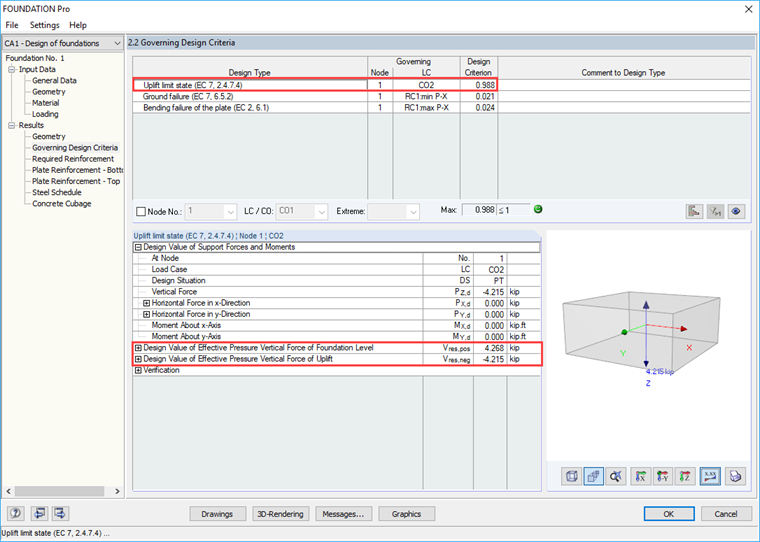Expand Horizontal Force in y-Direction row
The image size is (760, 542).
146,314
